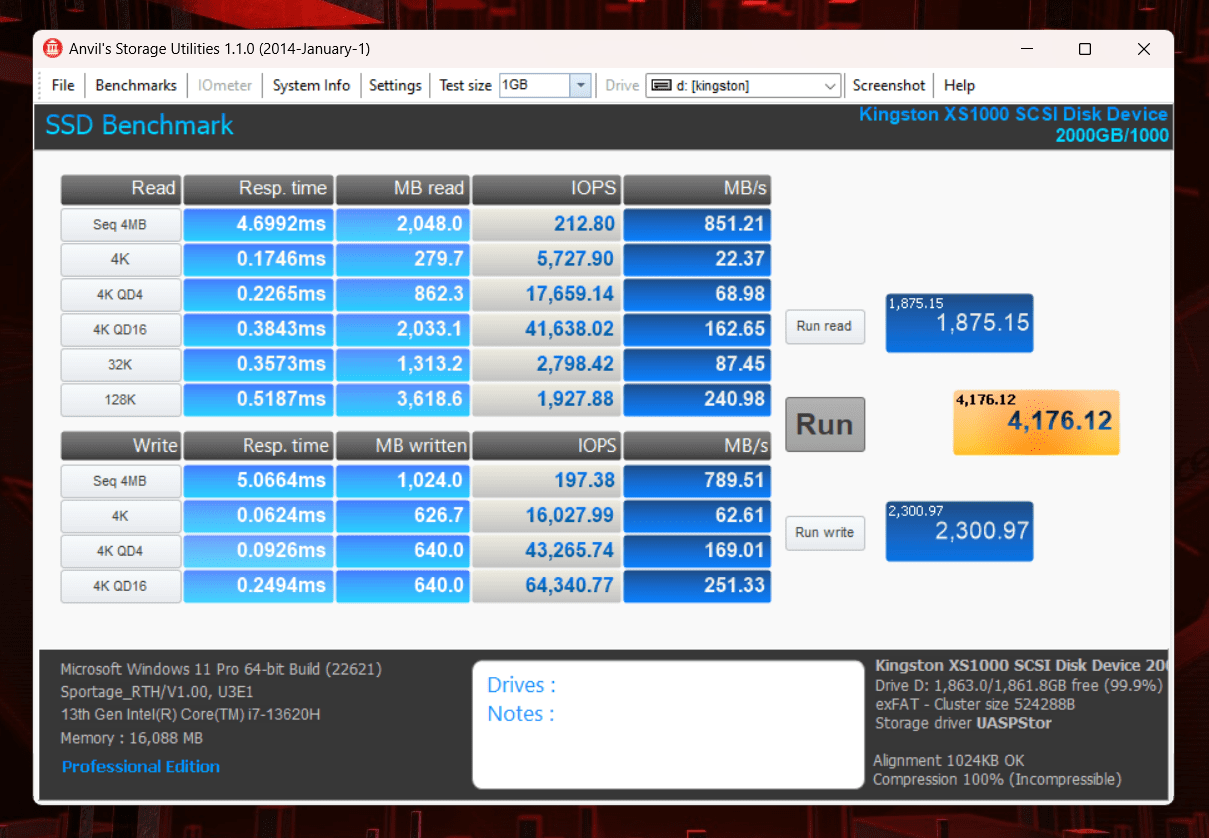This screenshot has width=1209, height=838.
Task: Select the write 4K QD4 test button
Action: pos(120,551)
